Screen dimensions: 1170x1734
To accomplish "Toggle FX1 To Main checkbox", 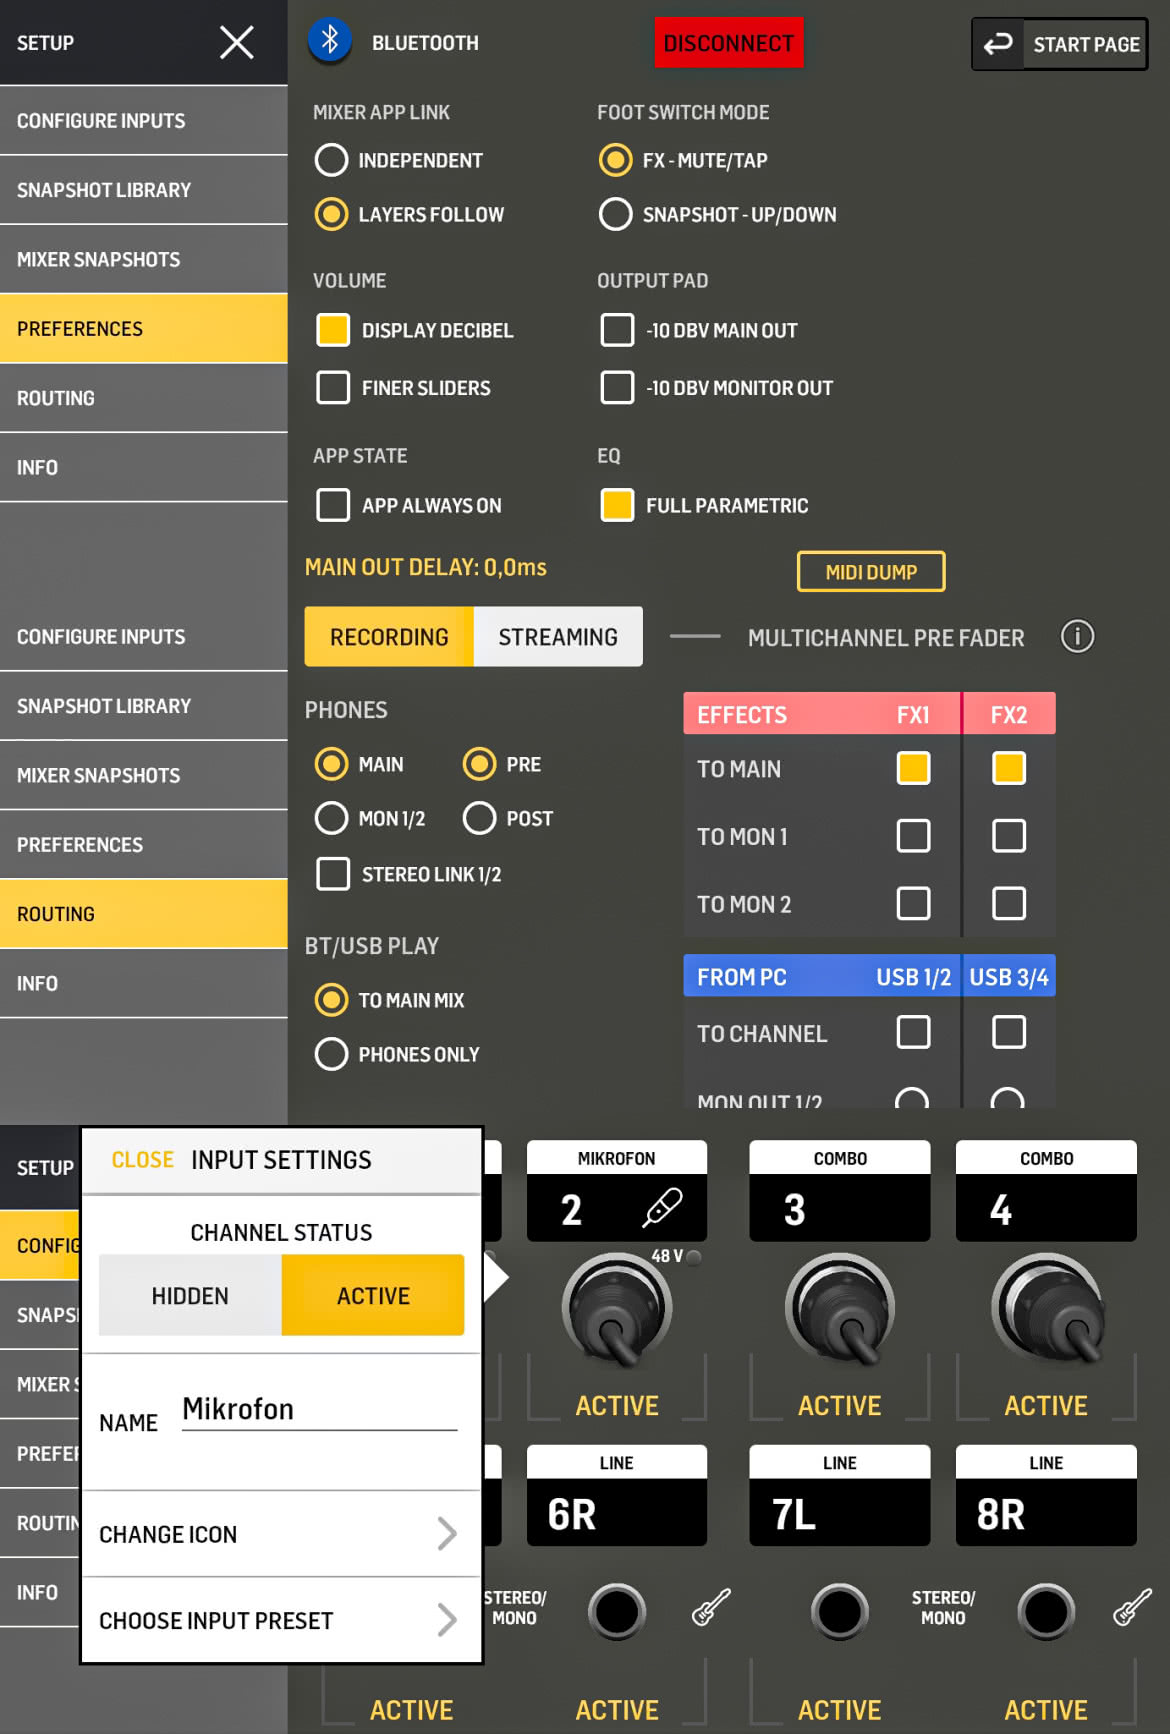I will 913,768.
